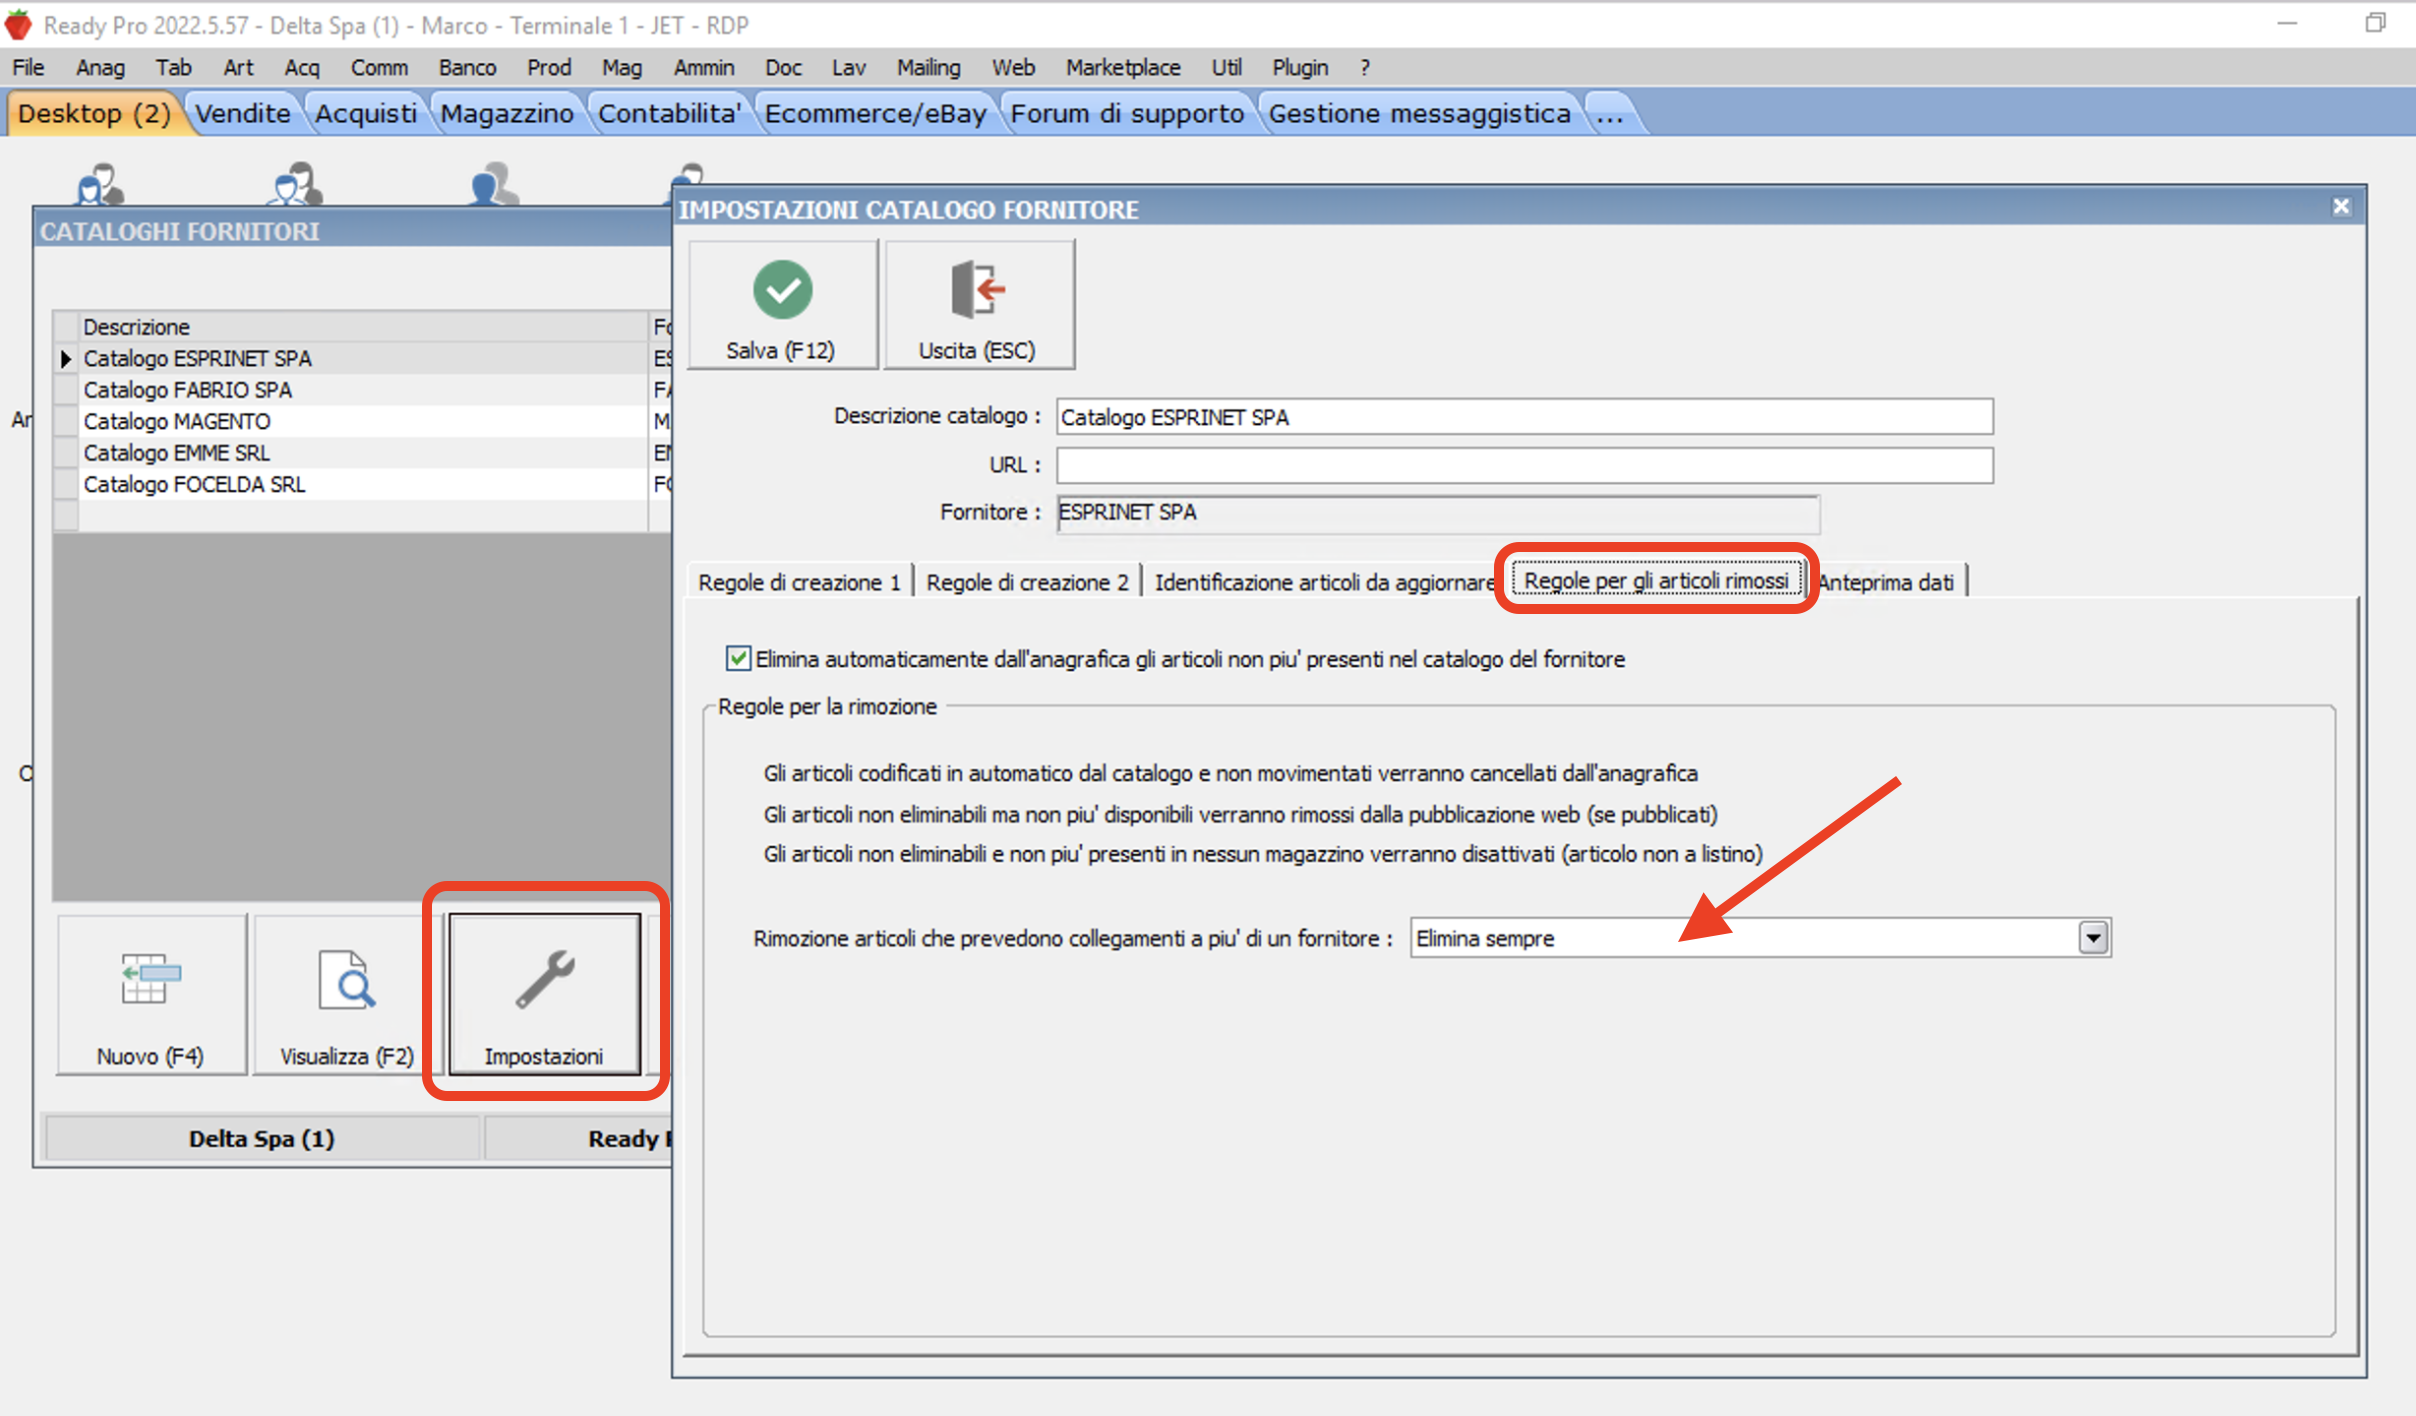Click the row selector arrow beside ESPRINET

66,358
